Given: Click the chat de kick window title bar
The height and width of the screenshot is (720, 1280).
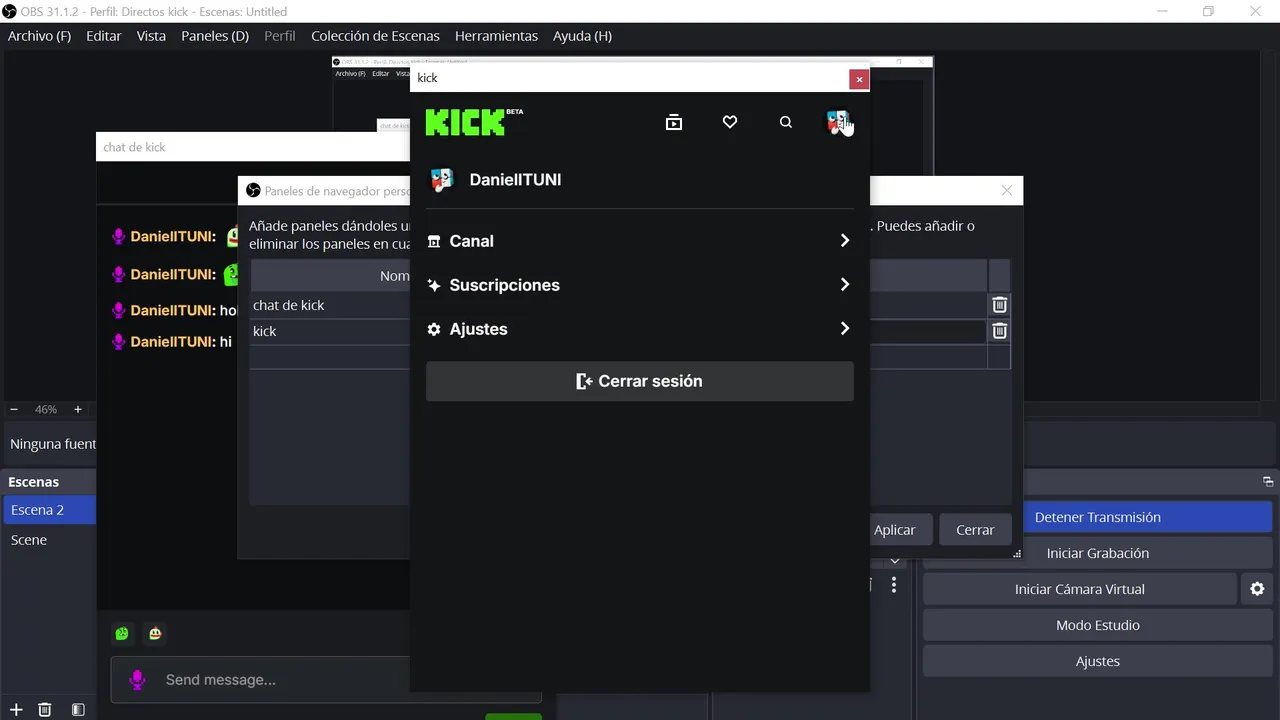Looking at the screenshot, I should pyautogui.click(x=253, y=147).
